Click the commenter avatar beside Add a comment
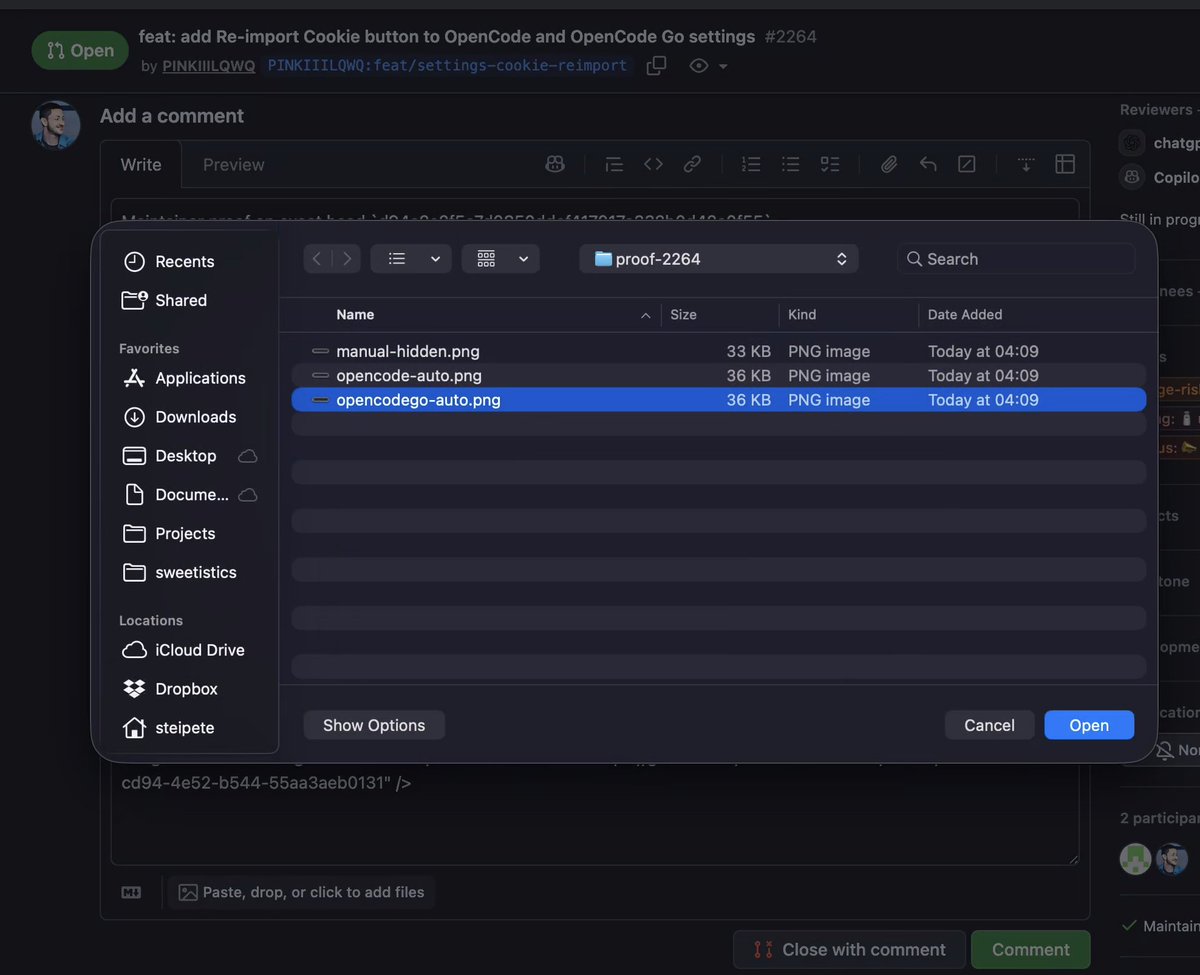1200x975 pixels. tap(55, 125)
